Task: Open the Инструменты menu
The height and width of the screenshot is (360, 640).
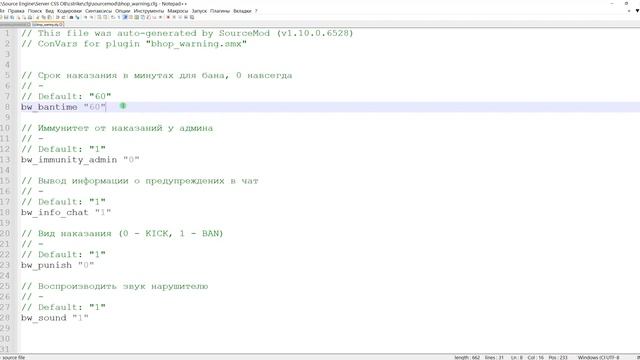Action: (149, 11)
